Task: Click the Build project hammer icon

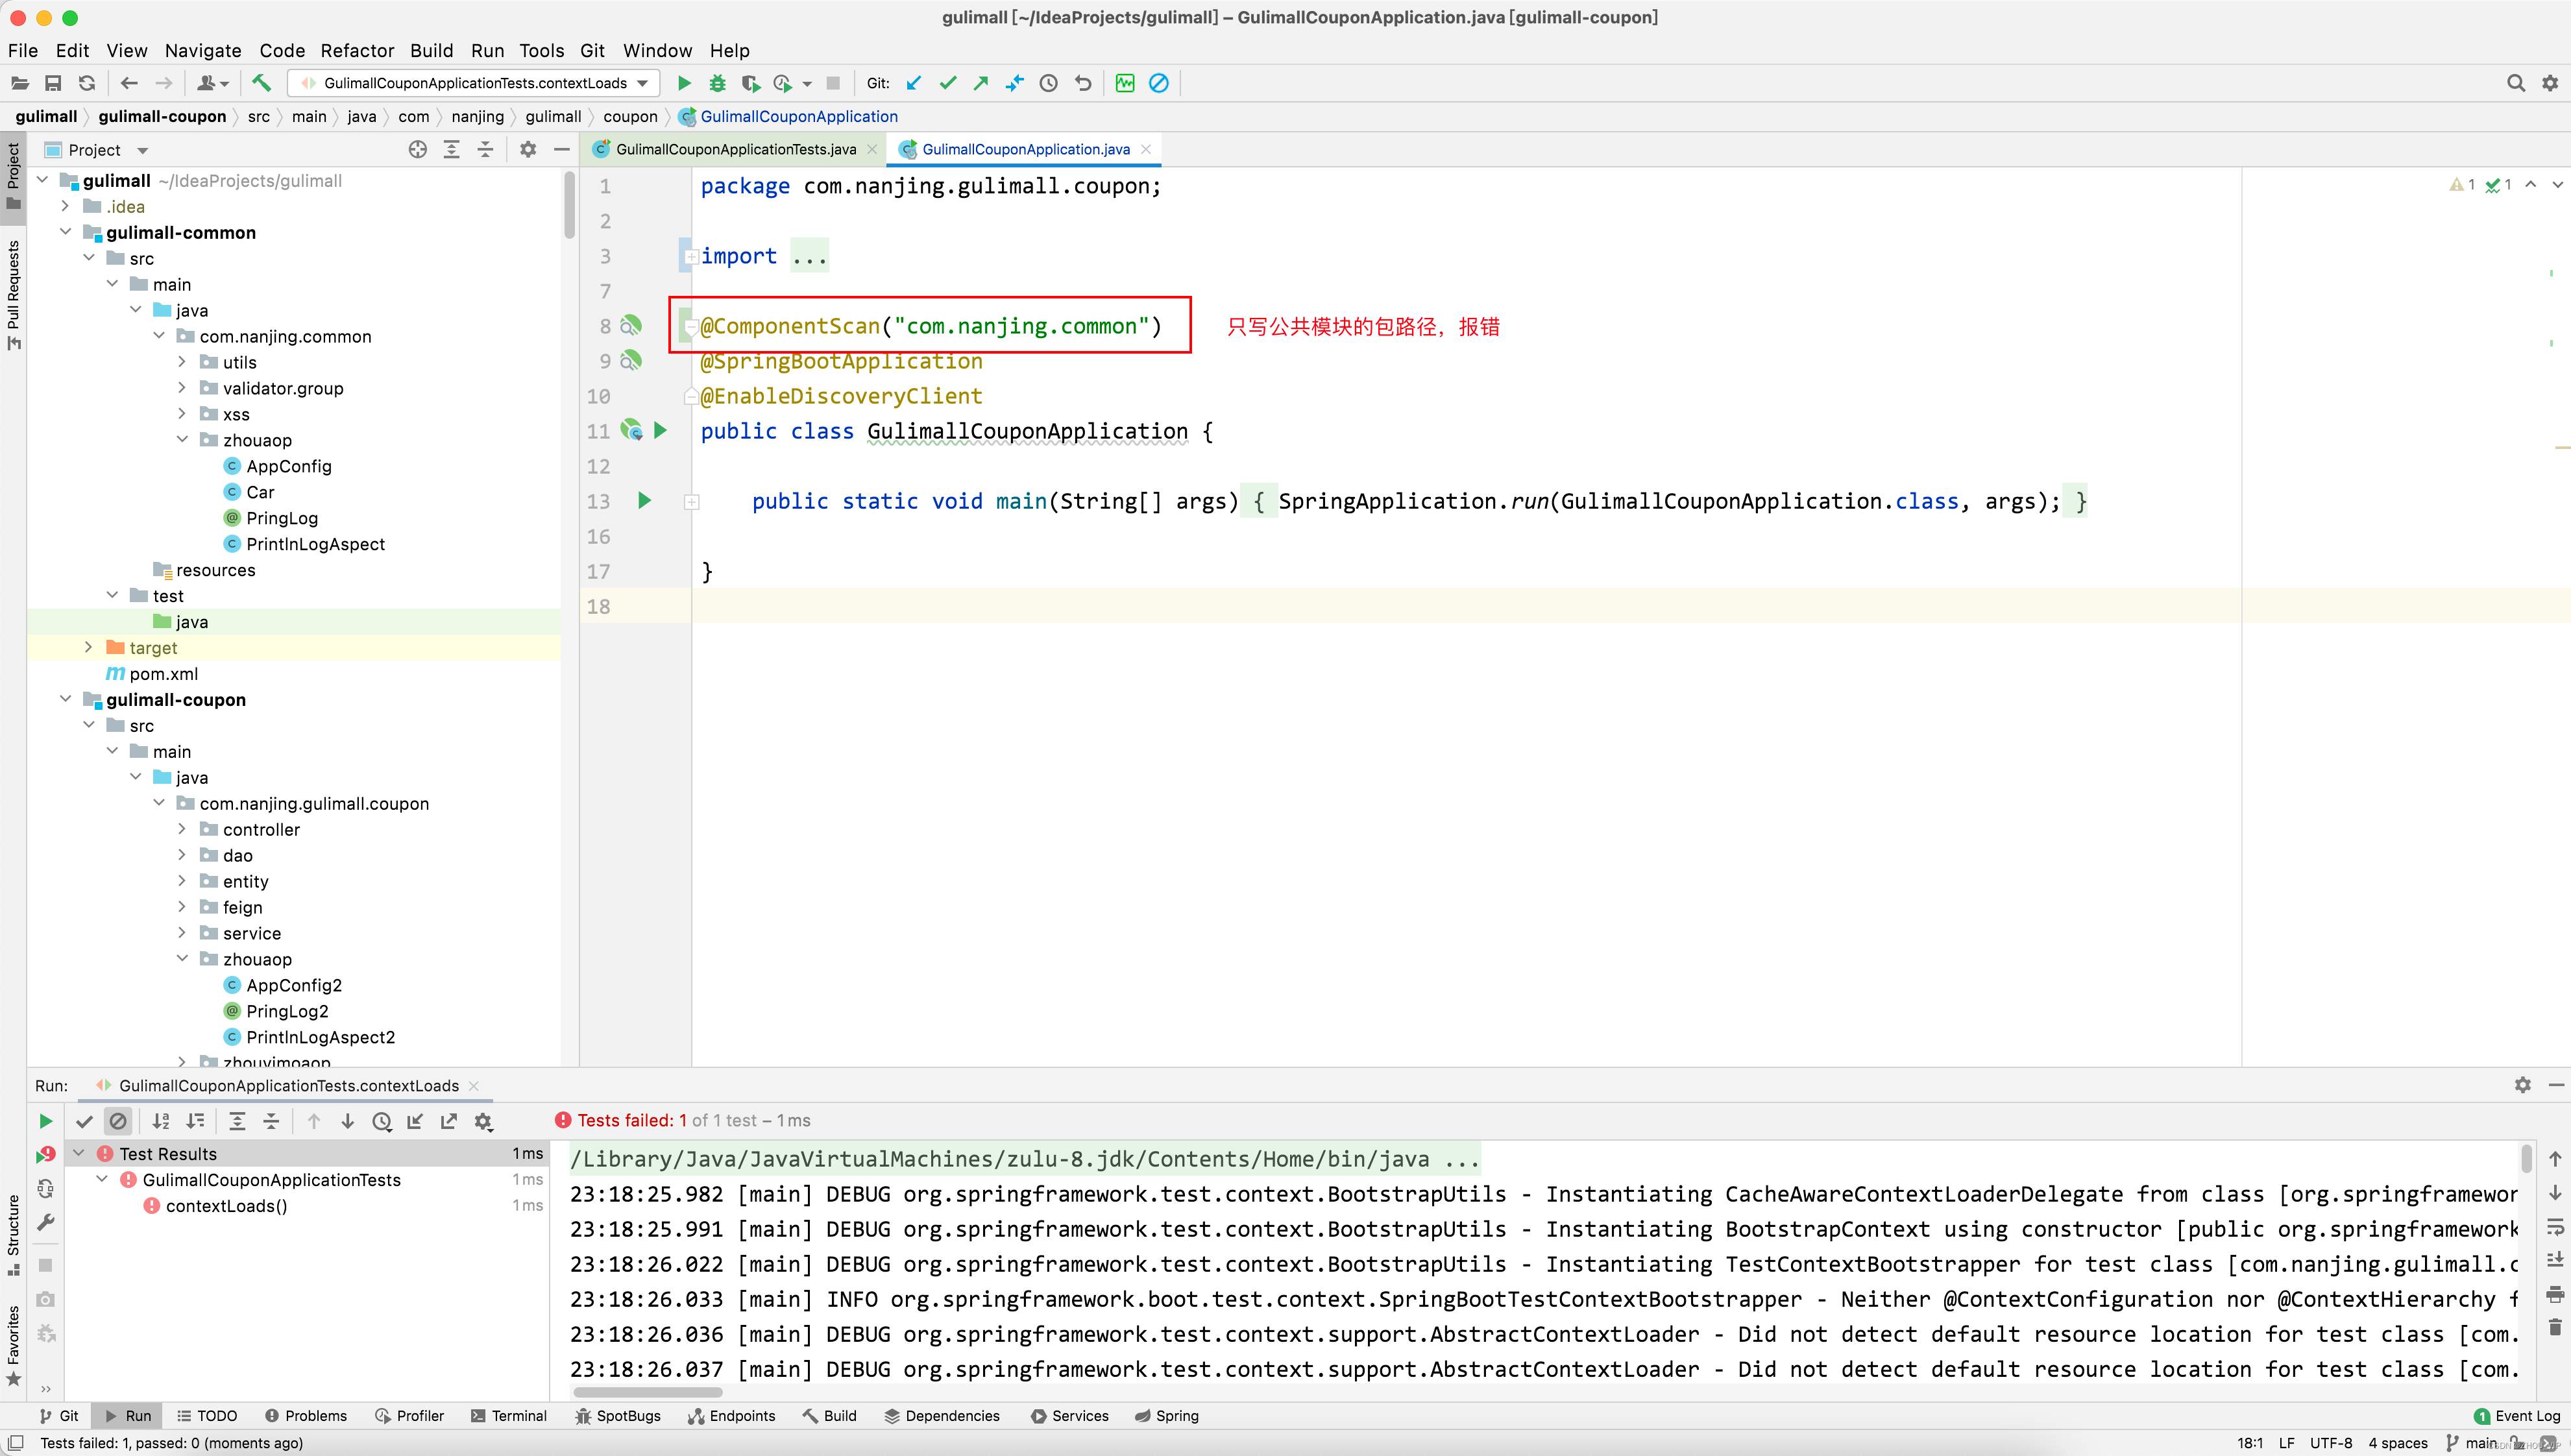Action: tap(261, 83)
